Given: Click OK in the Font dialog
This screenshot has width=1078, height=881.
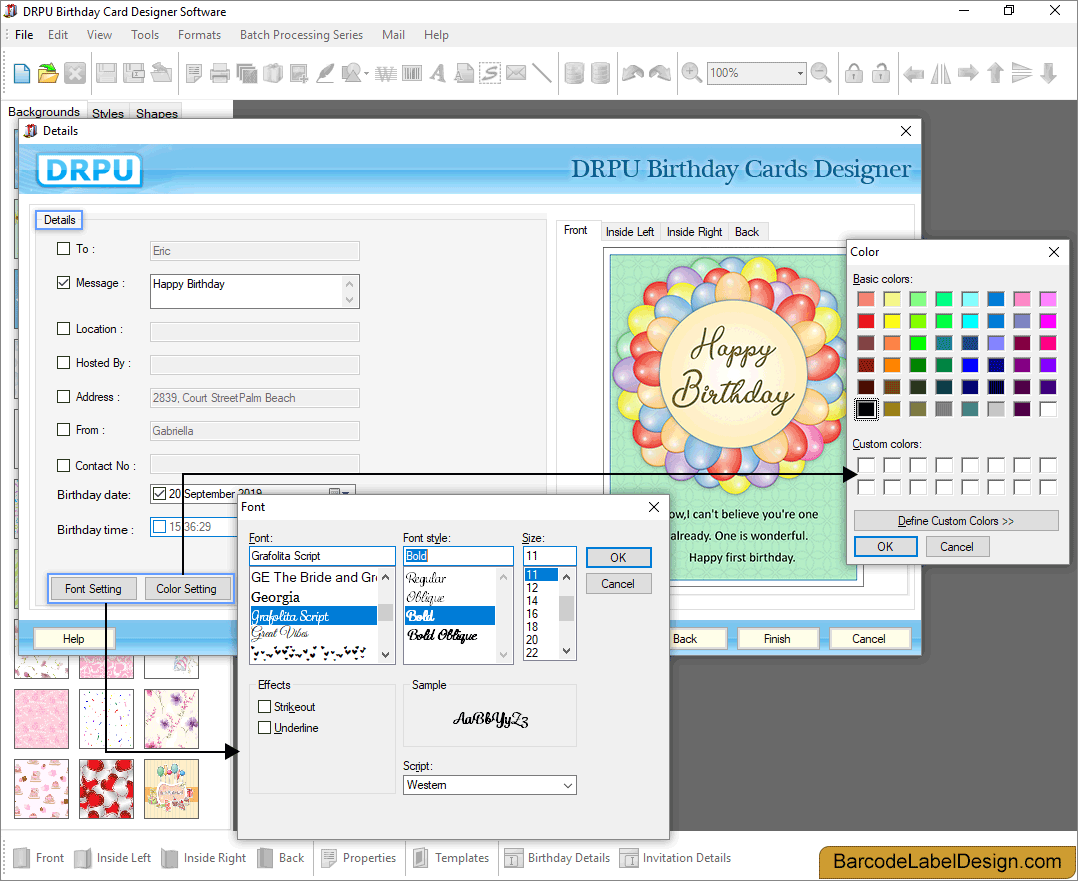Looking at the screenshot, I should [618, 558].
